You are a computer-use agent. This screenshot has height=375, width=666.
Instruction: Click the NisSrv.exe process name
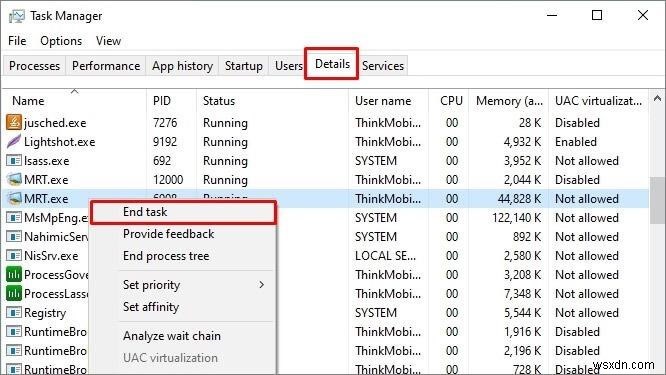click(51, 256)
